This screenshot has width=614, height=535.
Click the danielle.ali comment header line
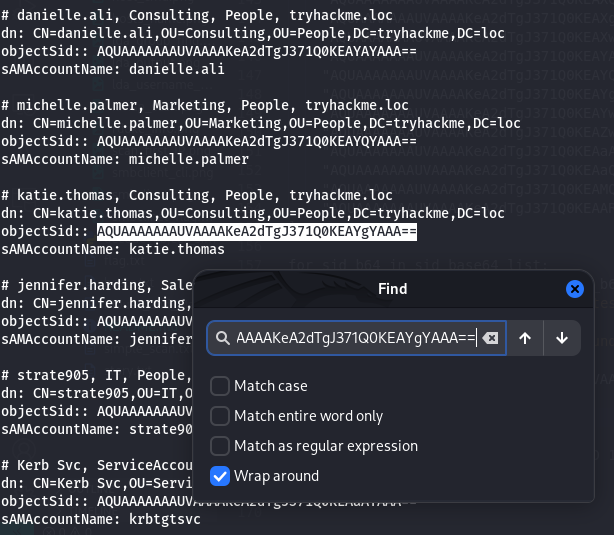197,15
